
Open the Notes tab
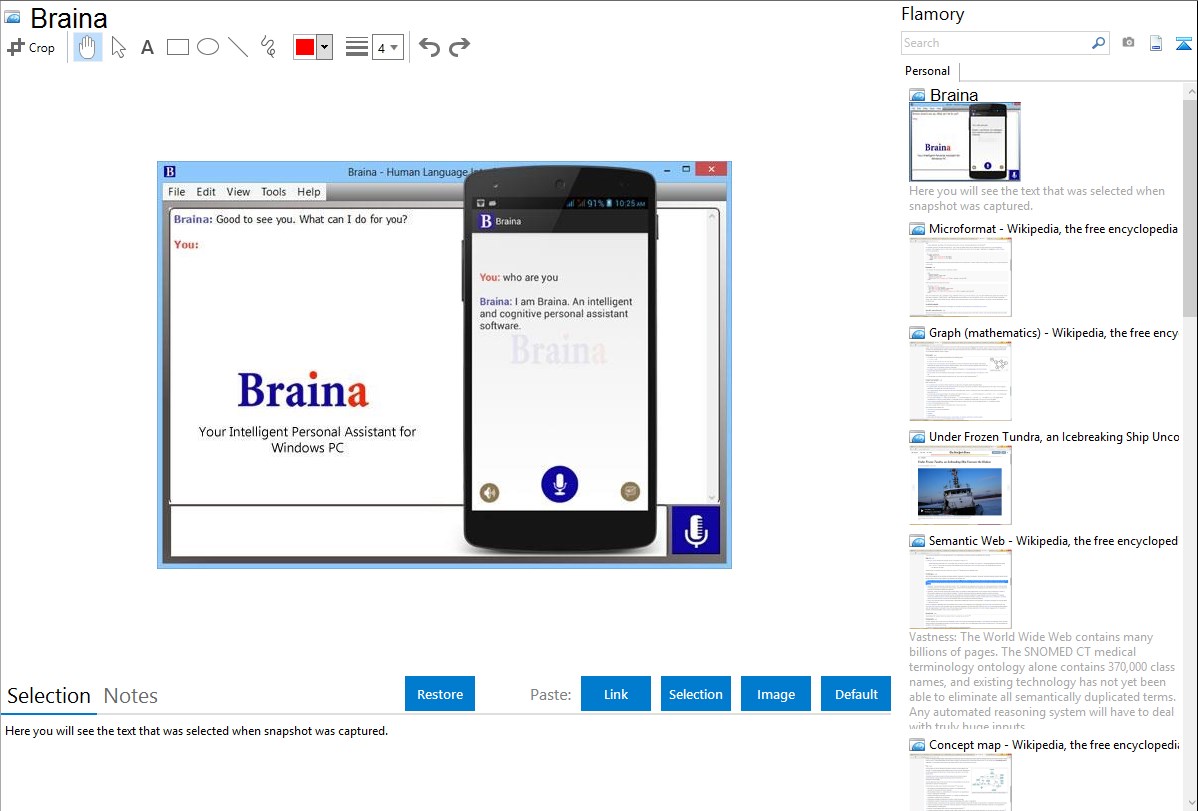click(x=131, y=696)
